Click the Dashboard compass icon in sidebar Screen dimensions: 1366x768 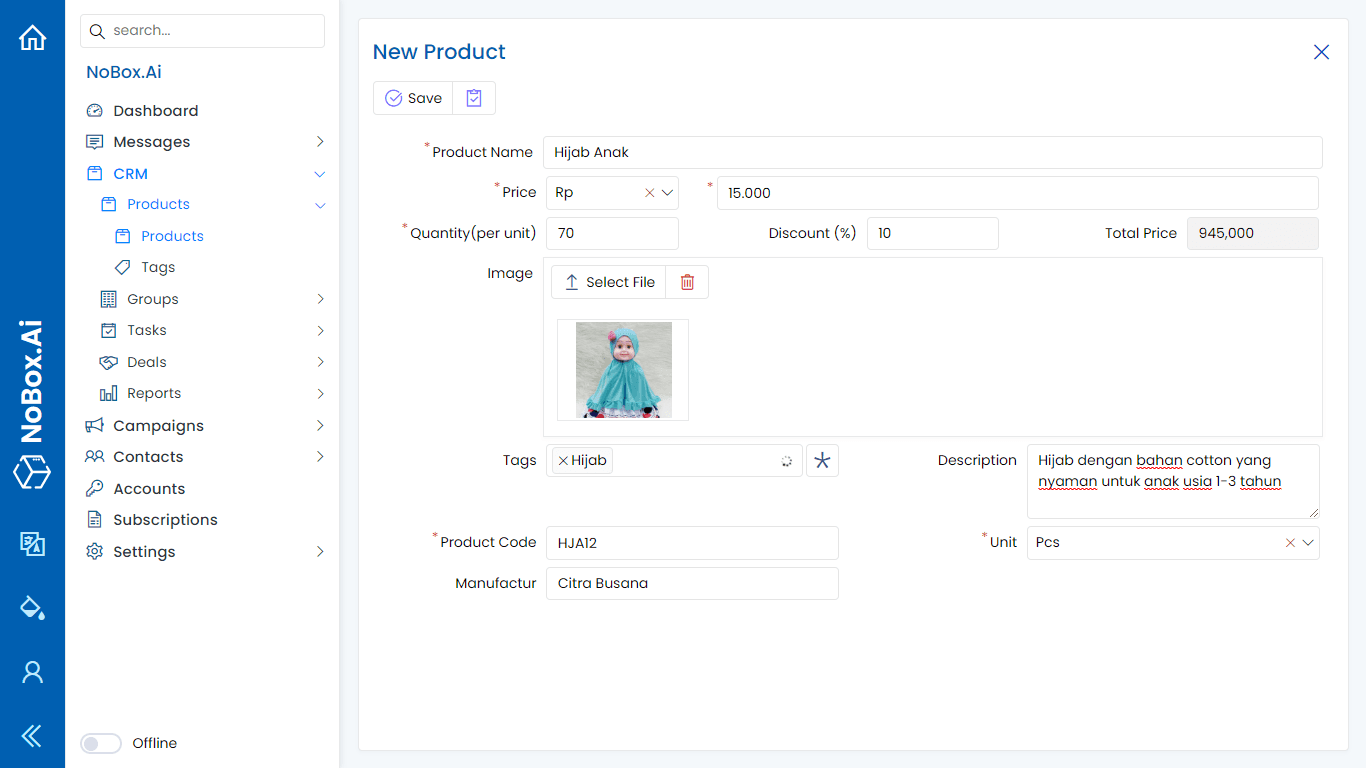click(x=94, y=110)
